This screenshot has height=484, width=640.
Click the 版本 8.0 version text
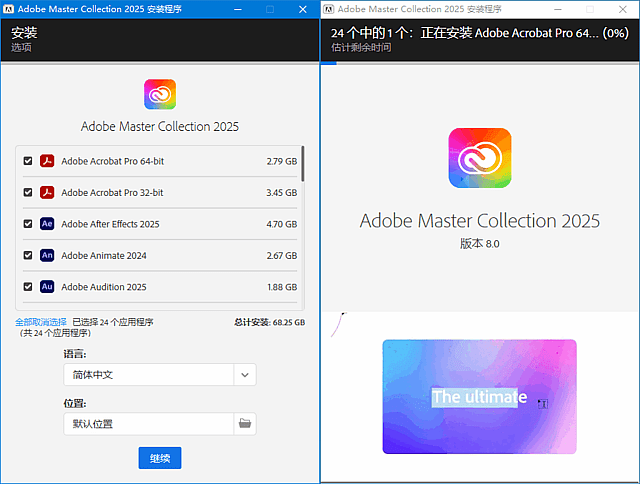click(x=480, y=244)
